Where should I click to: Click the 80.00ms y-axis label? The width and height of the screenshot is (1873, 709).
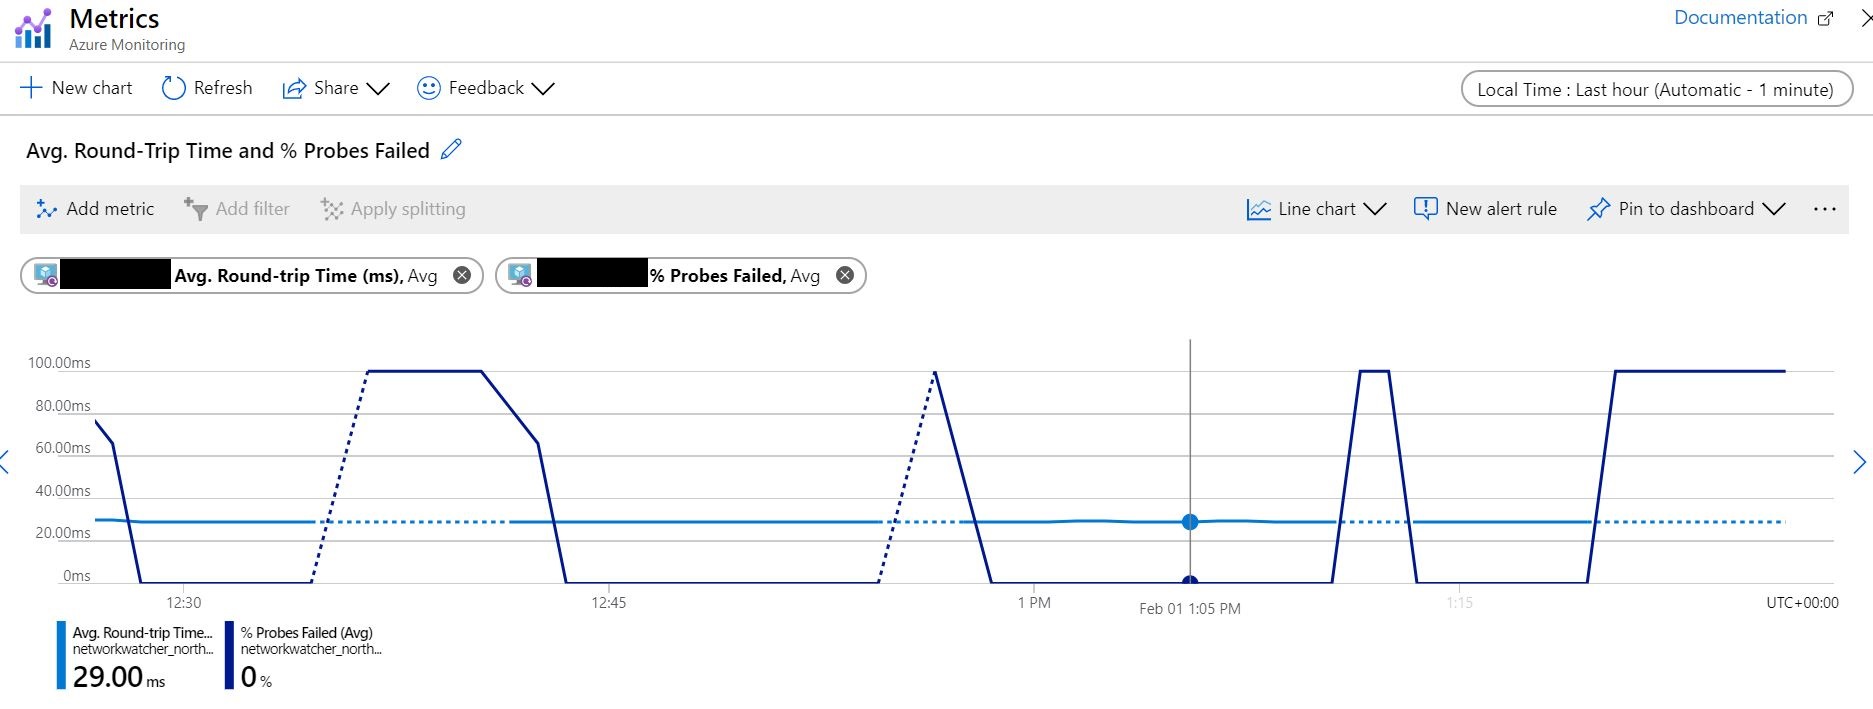coord(63,406)
